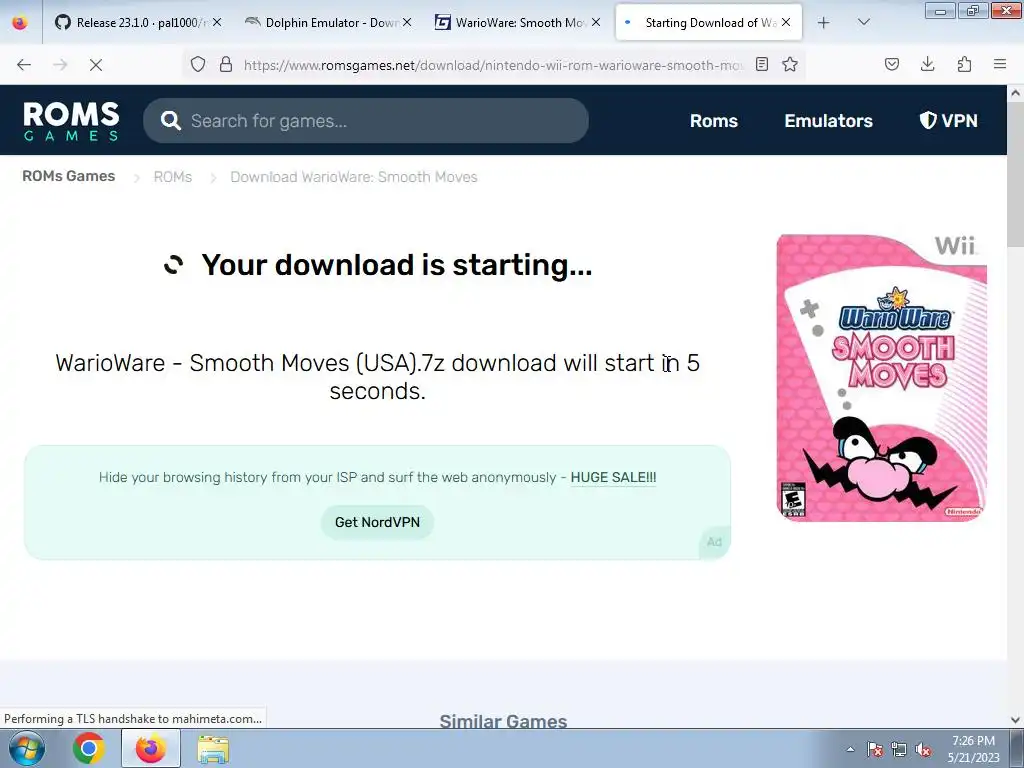Image resolution: width=1024 pixels, height=768 pixels.
Task: Click the search magnifier icon
Action: (x=170, y=121)
